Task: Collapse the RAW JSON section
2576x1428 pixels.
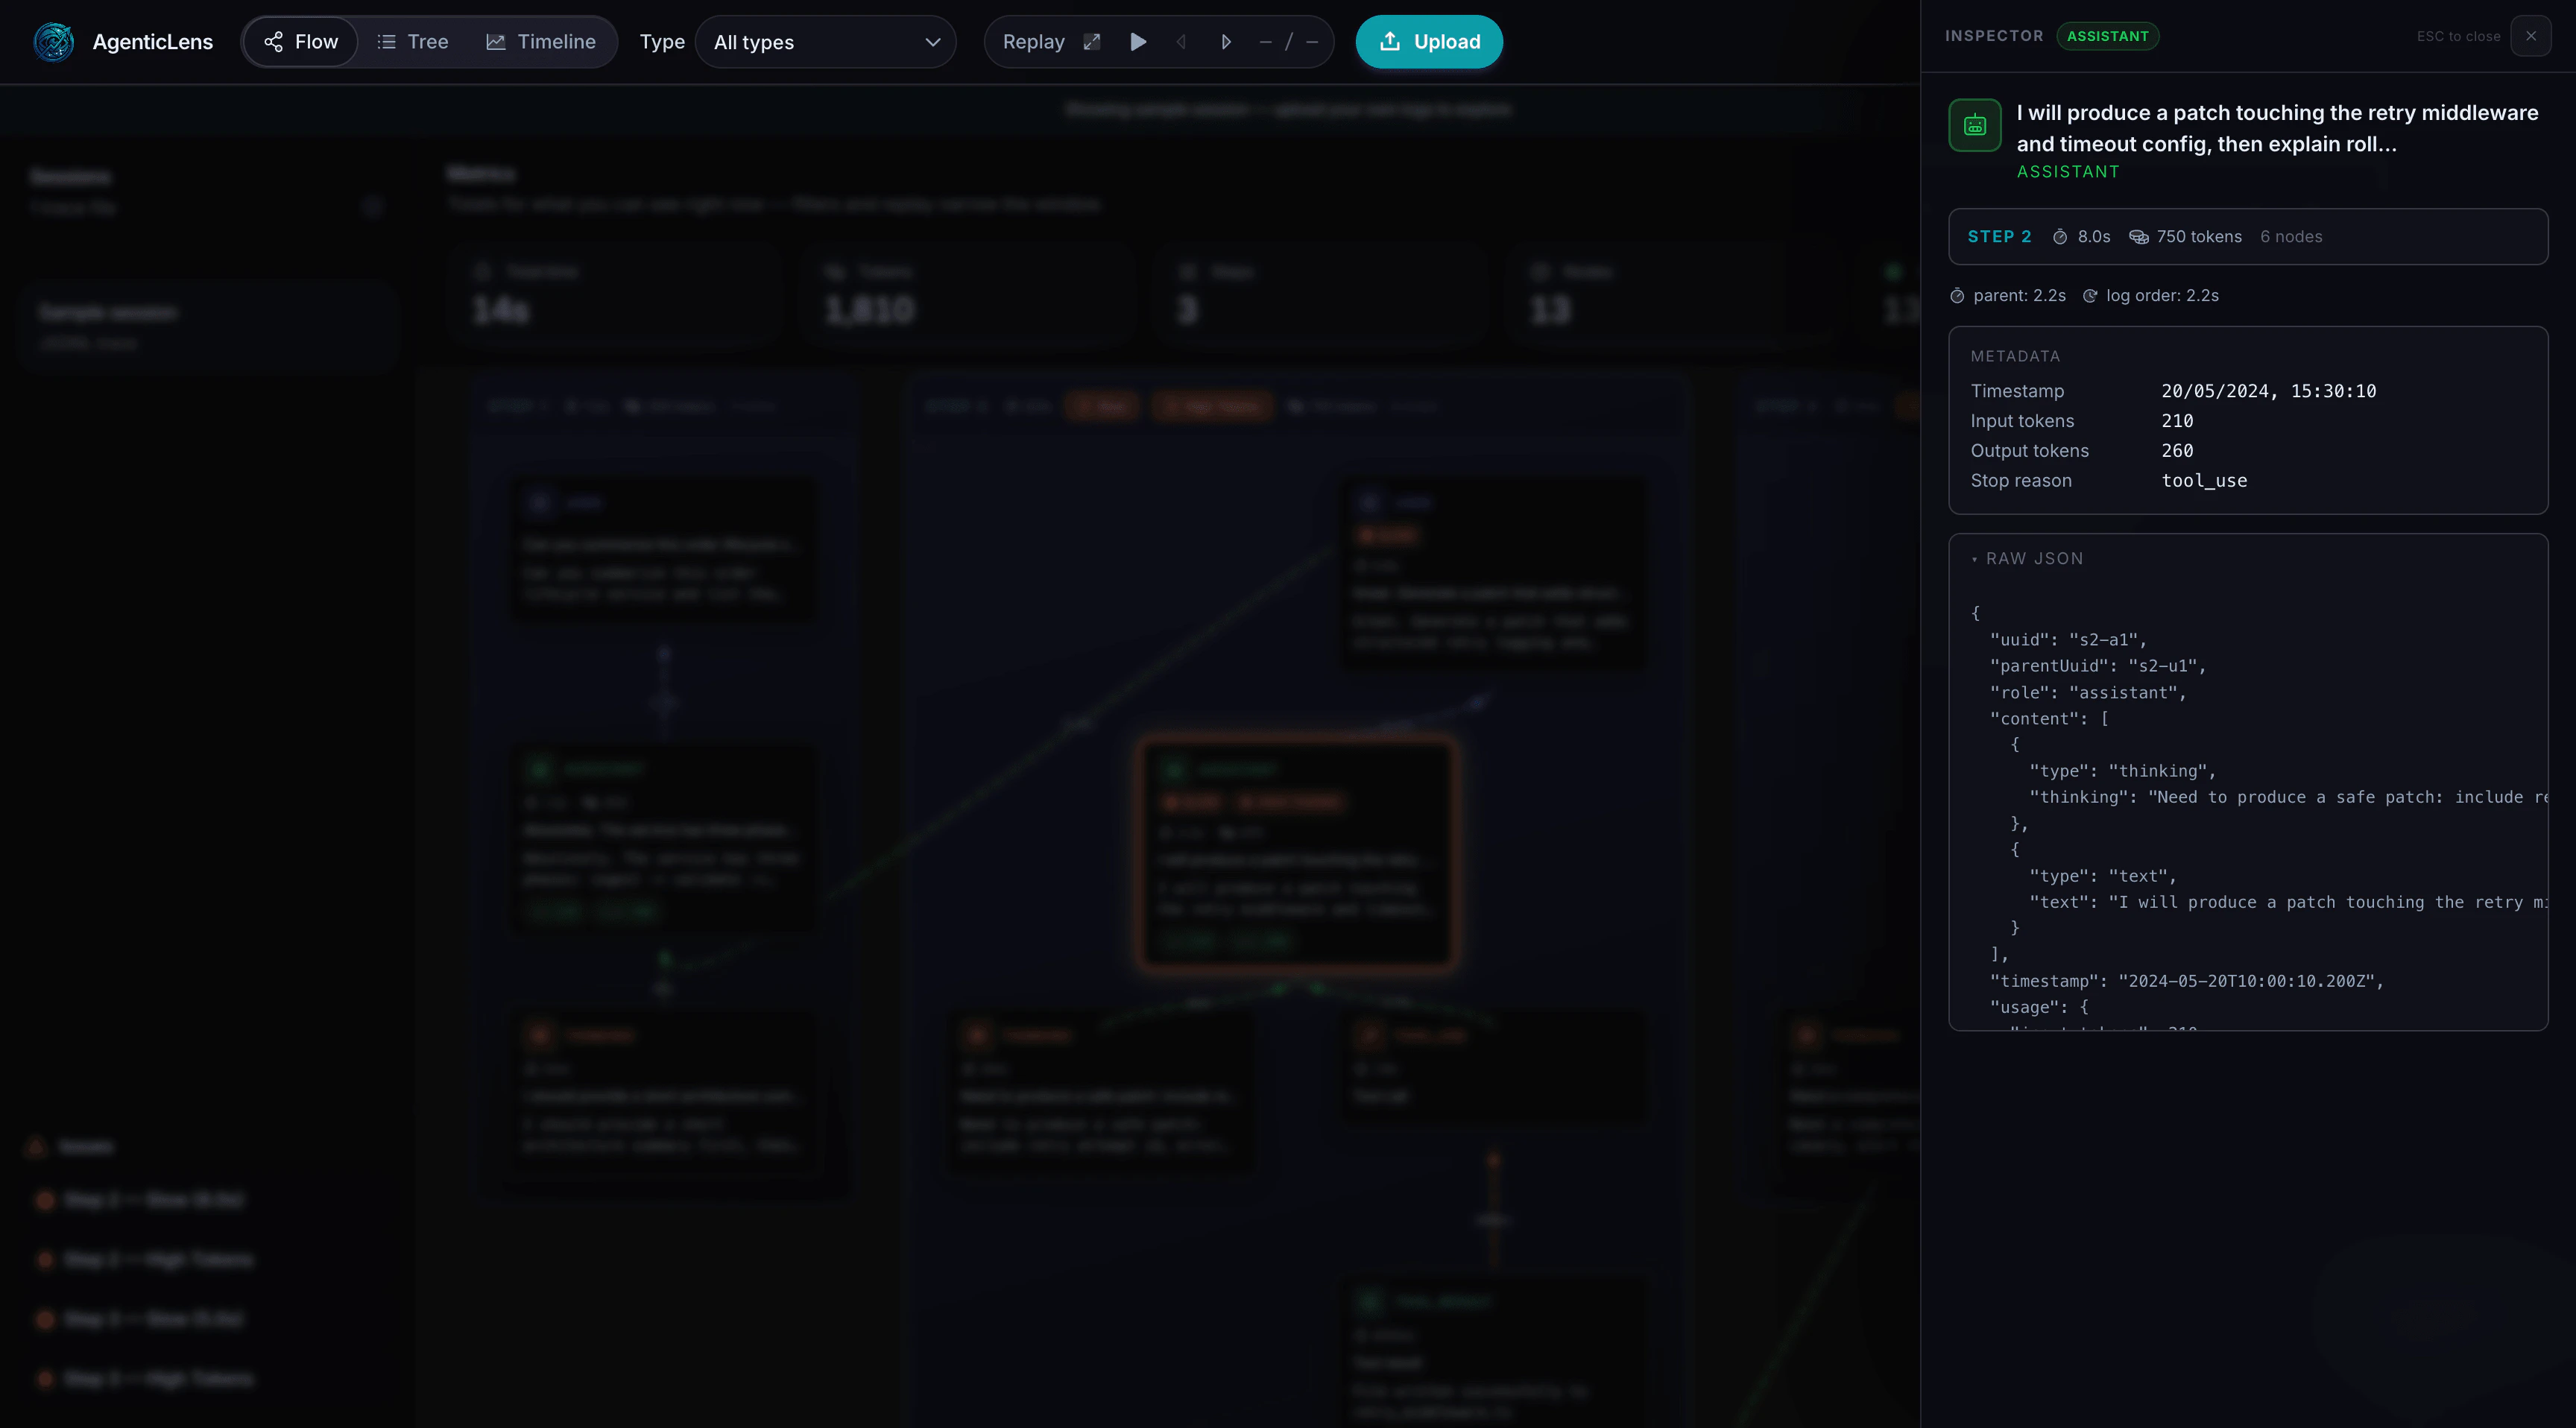Action: click(2027, 558)
